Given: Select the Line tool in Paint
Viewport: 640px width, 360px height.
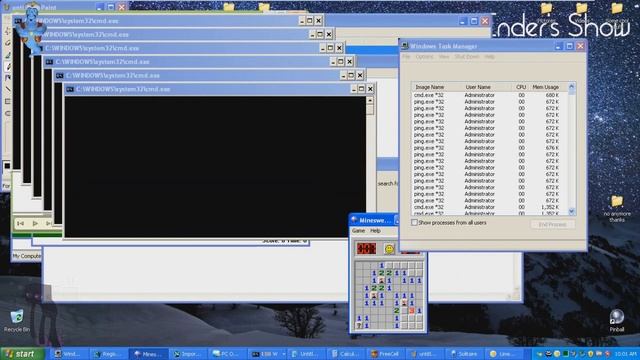Looking at the screenshot, I should (8, 89).
